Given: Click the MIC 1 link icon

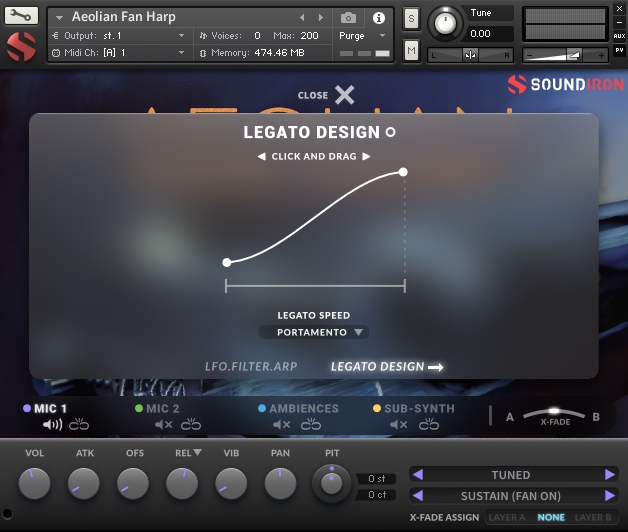Looking at the screenshot, I should click(79, 424).
